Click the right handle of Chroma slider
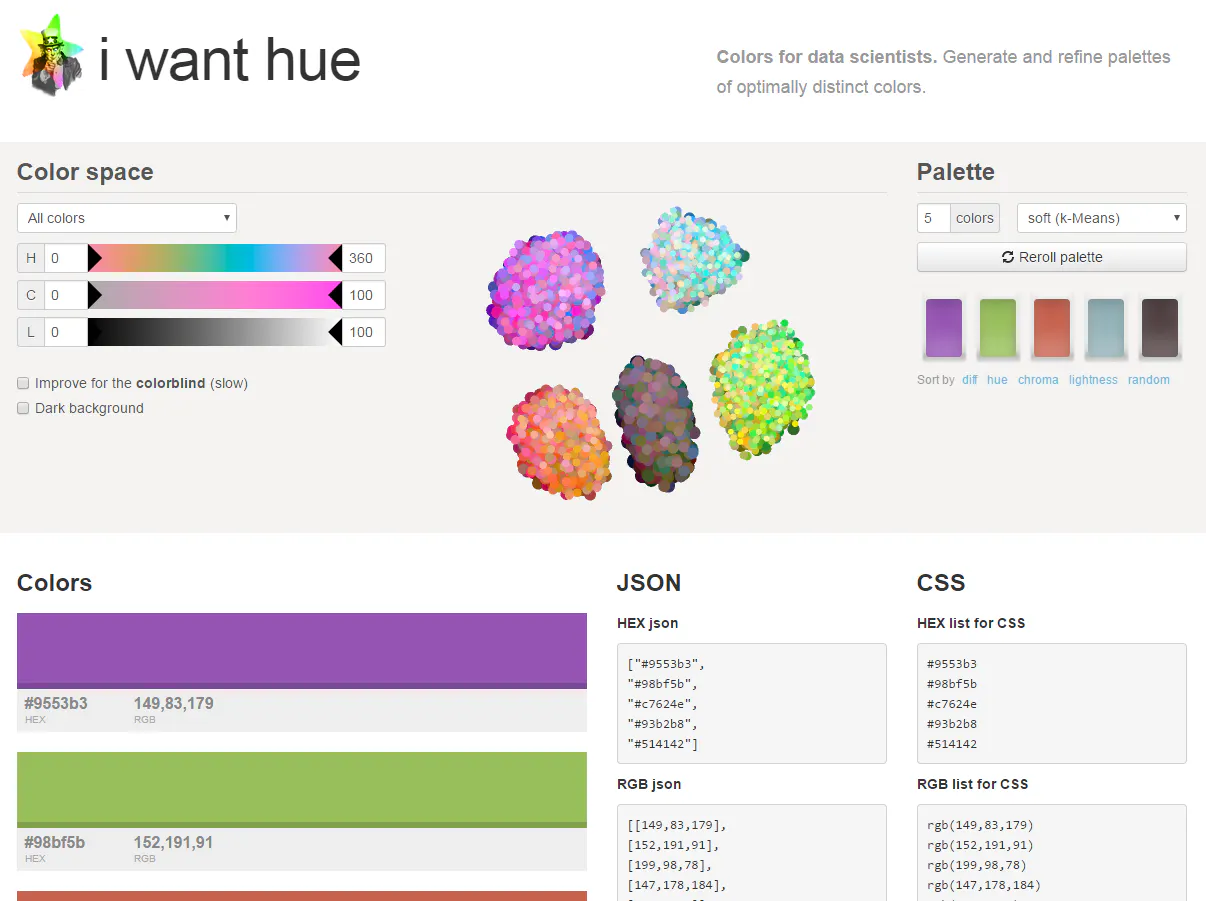The image size is (1206, 901). [x=336, y=295]
